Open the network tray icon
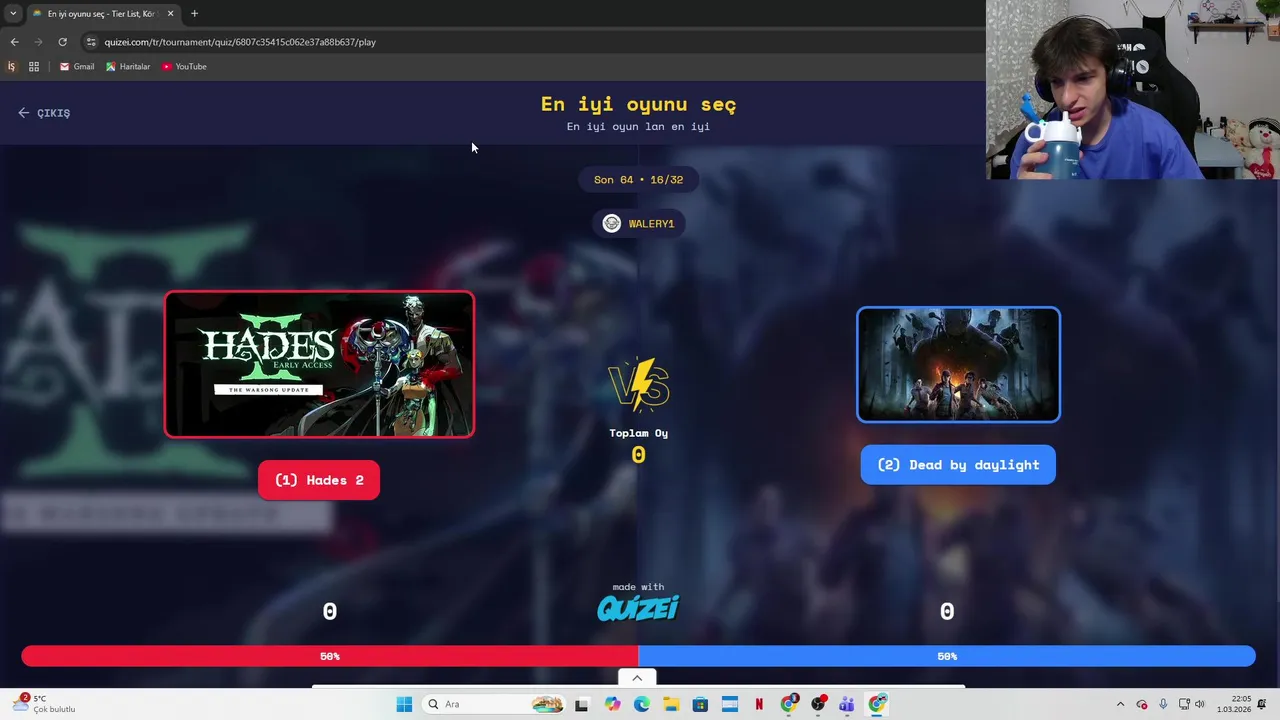 coord(1184,704)
